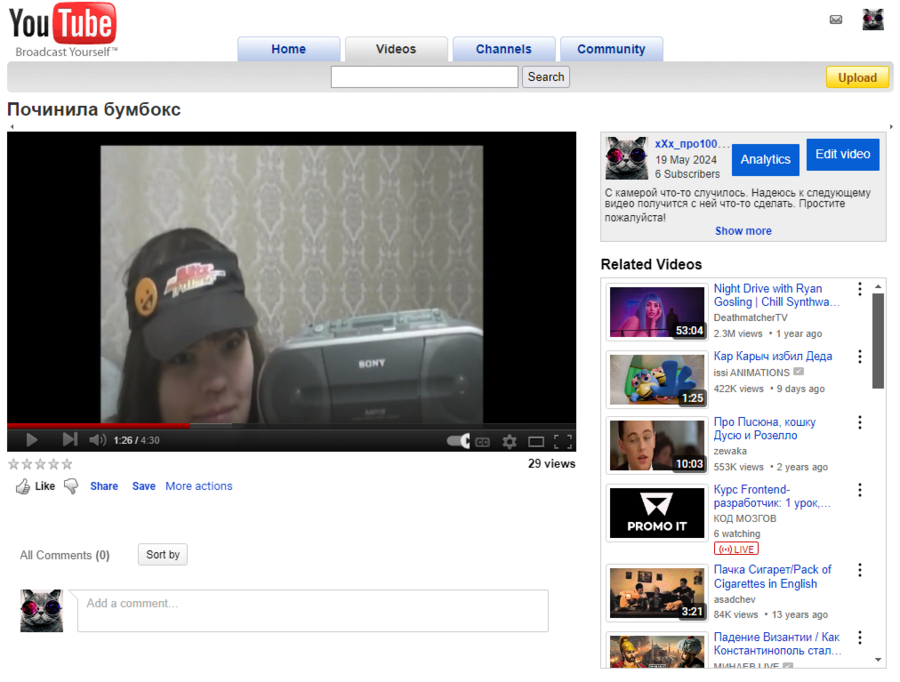Click the КОД МОЗГОВ channel name
The width and height of the screenshot is (900, 682).
tap(744, 519)
